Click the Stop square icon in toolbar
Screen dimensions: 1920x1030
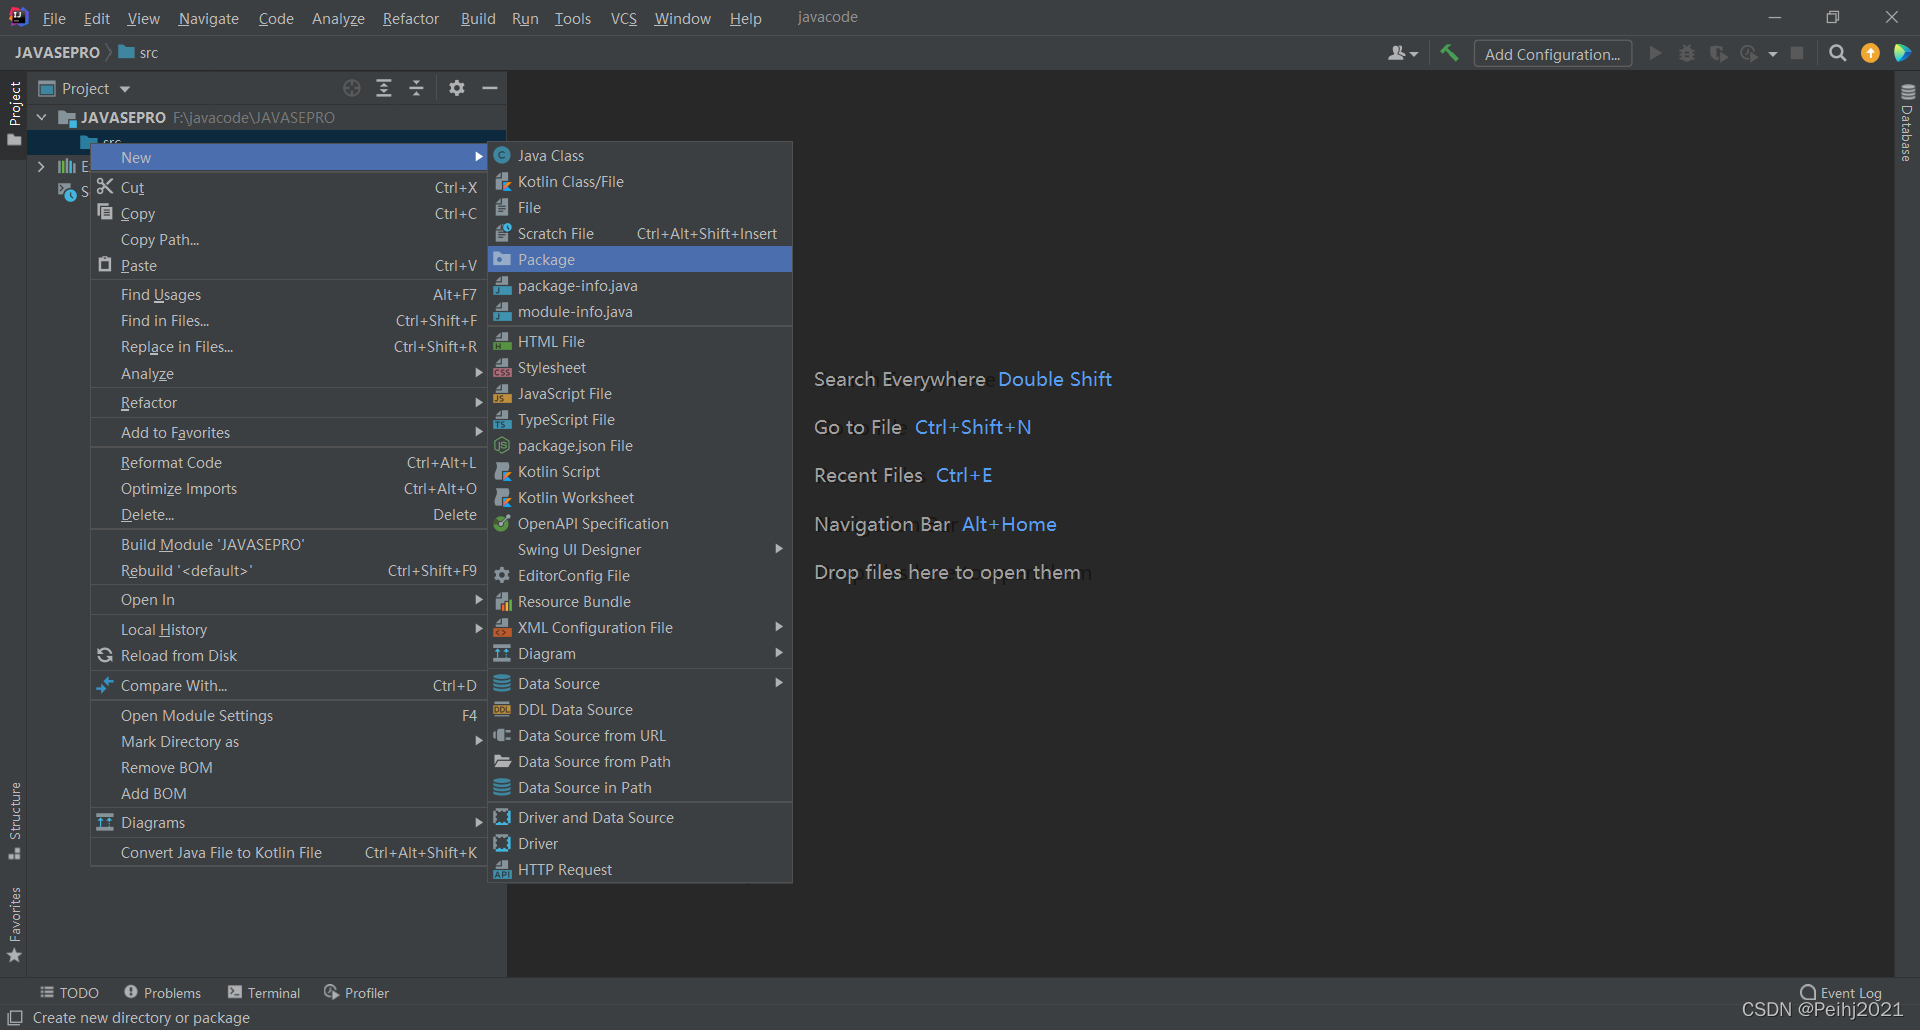point(1797,53)
